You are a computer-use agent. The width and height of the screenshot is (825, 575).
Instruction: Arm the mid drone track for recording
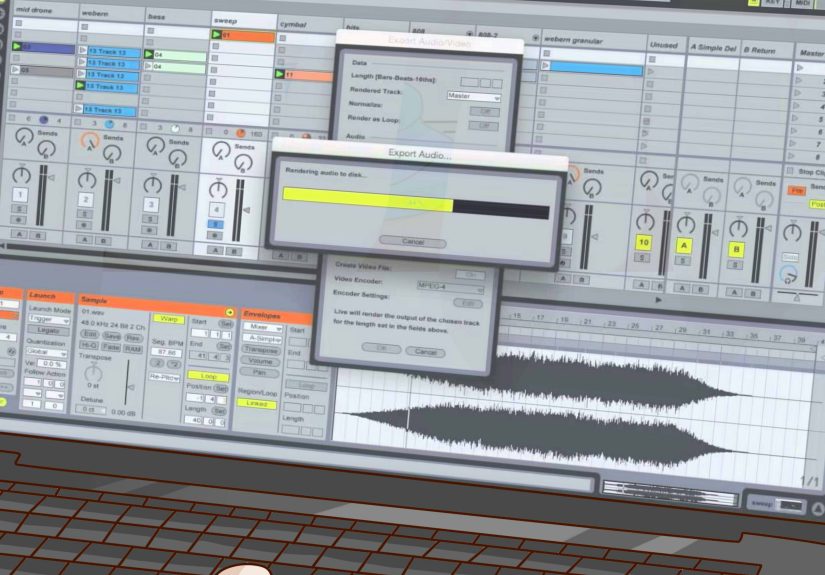19,220
